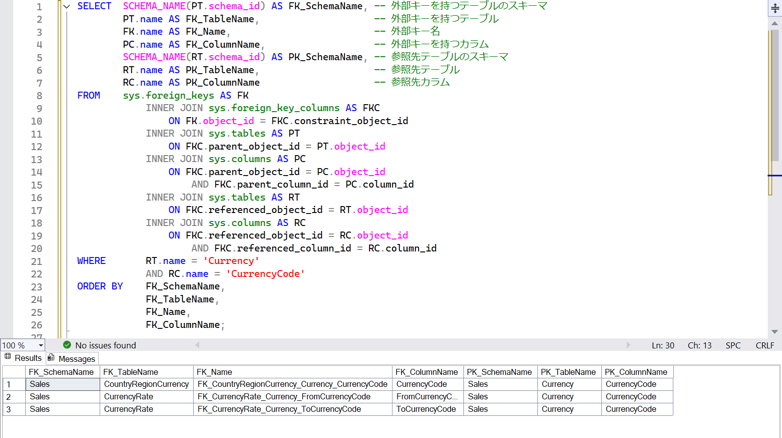Click the horizontal scroll right arrow
This screenshot has width=782, height=438.
(x=628, y=345)
